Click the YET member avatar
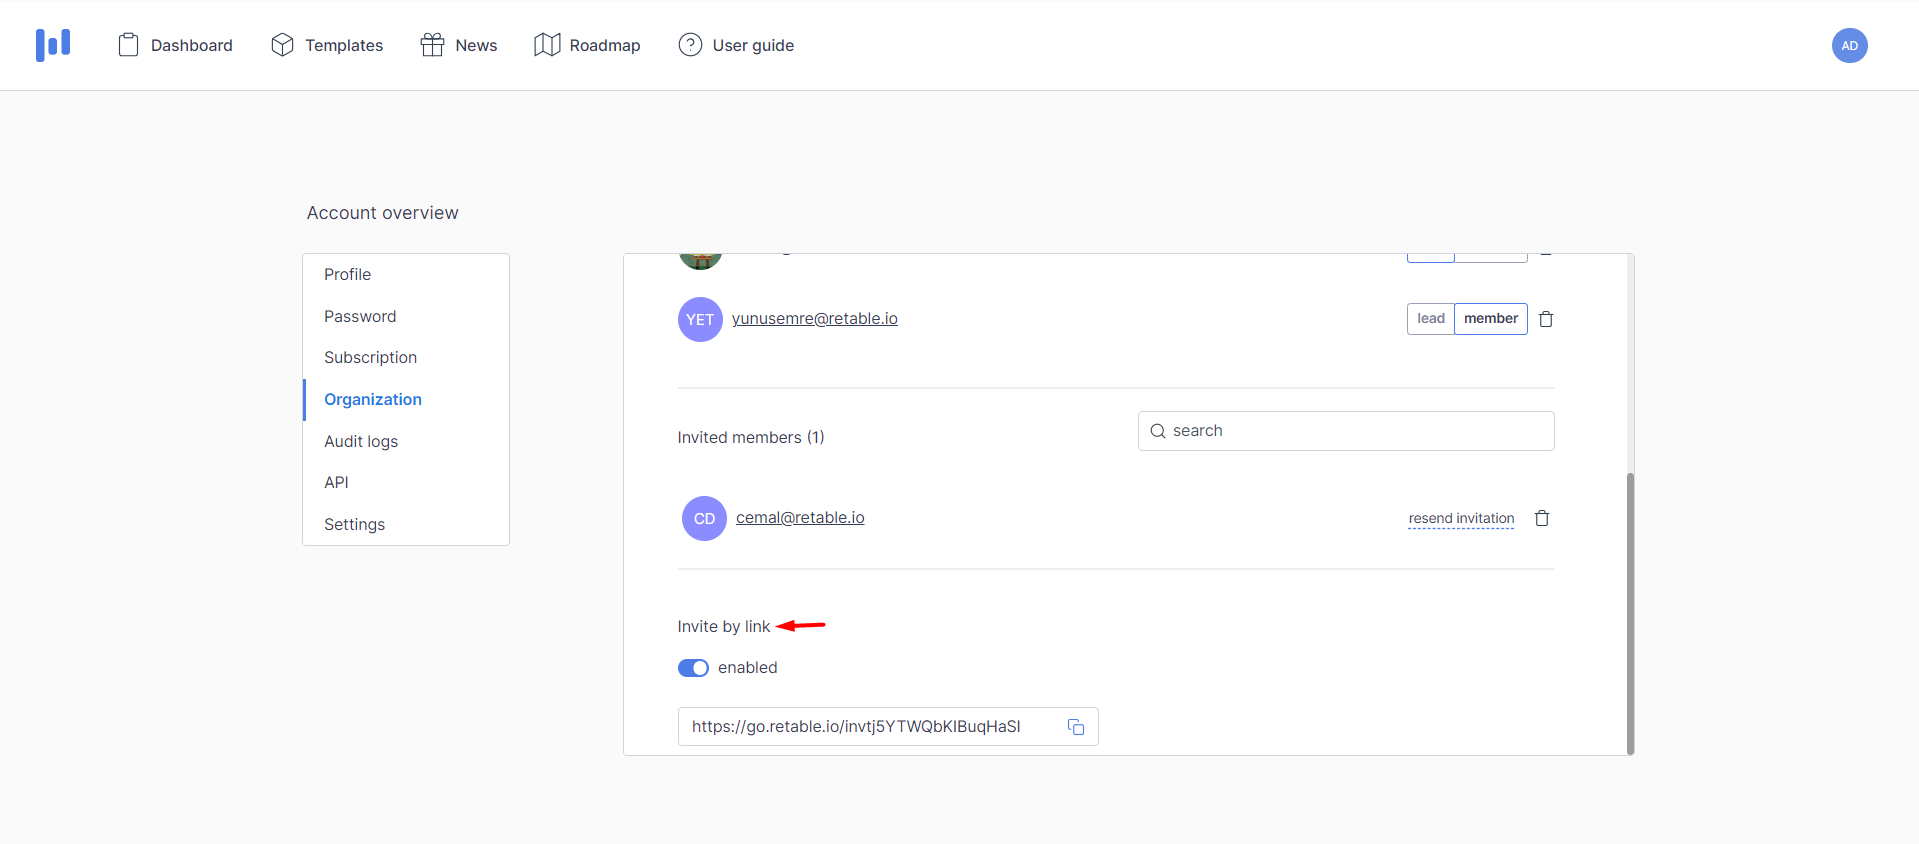This screenshot has width=1919, height=844. 700,319
